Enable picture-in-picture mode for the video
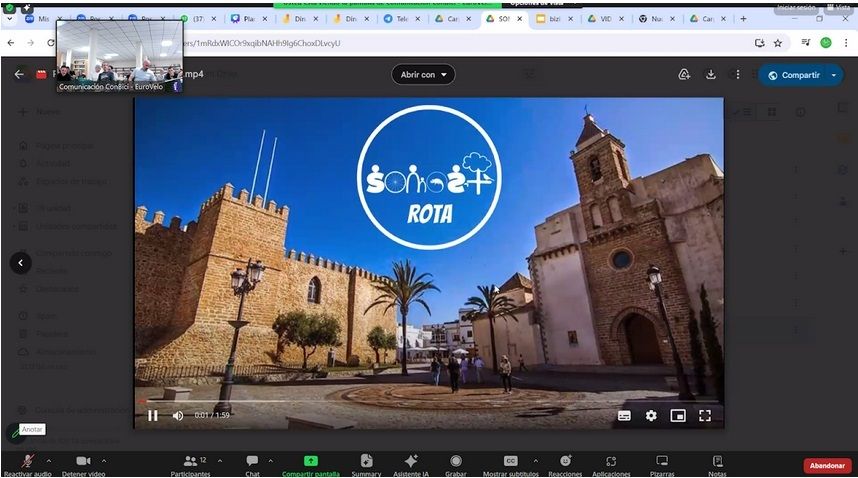This screenshot has height=478, width=858. [x=678, y=416]
